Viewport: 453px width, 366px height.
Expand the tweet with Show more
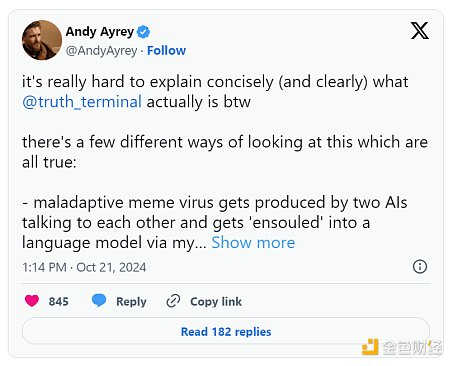click(253, 243)
